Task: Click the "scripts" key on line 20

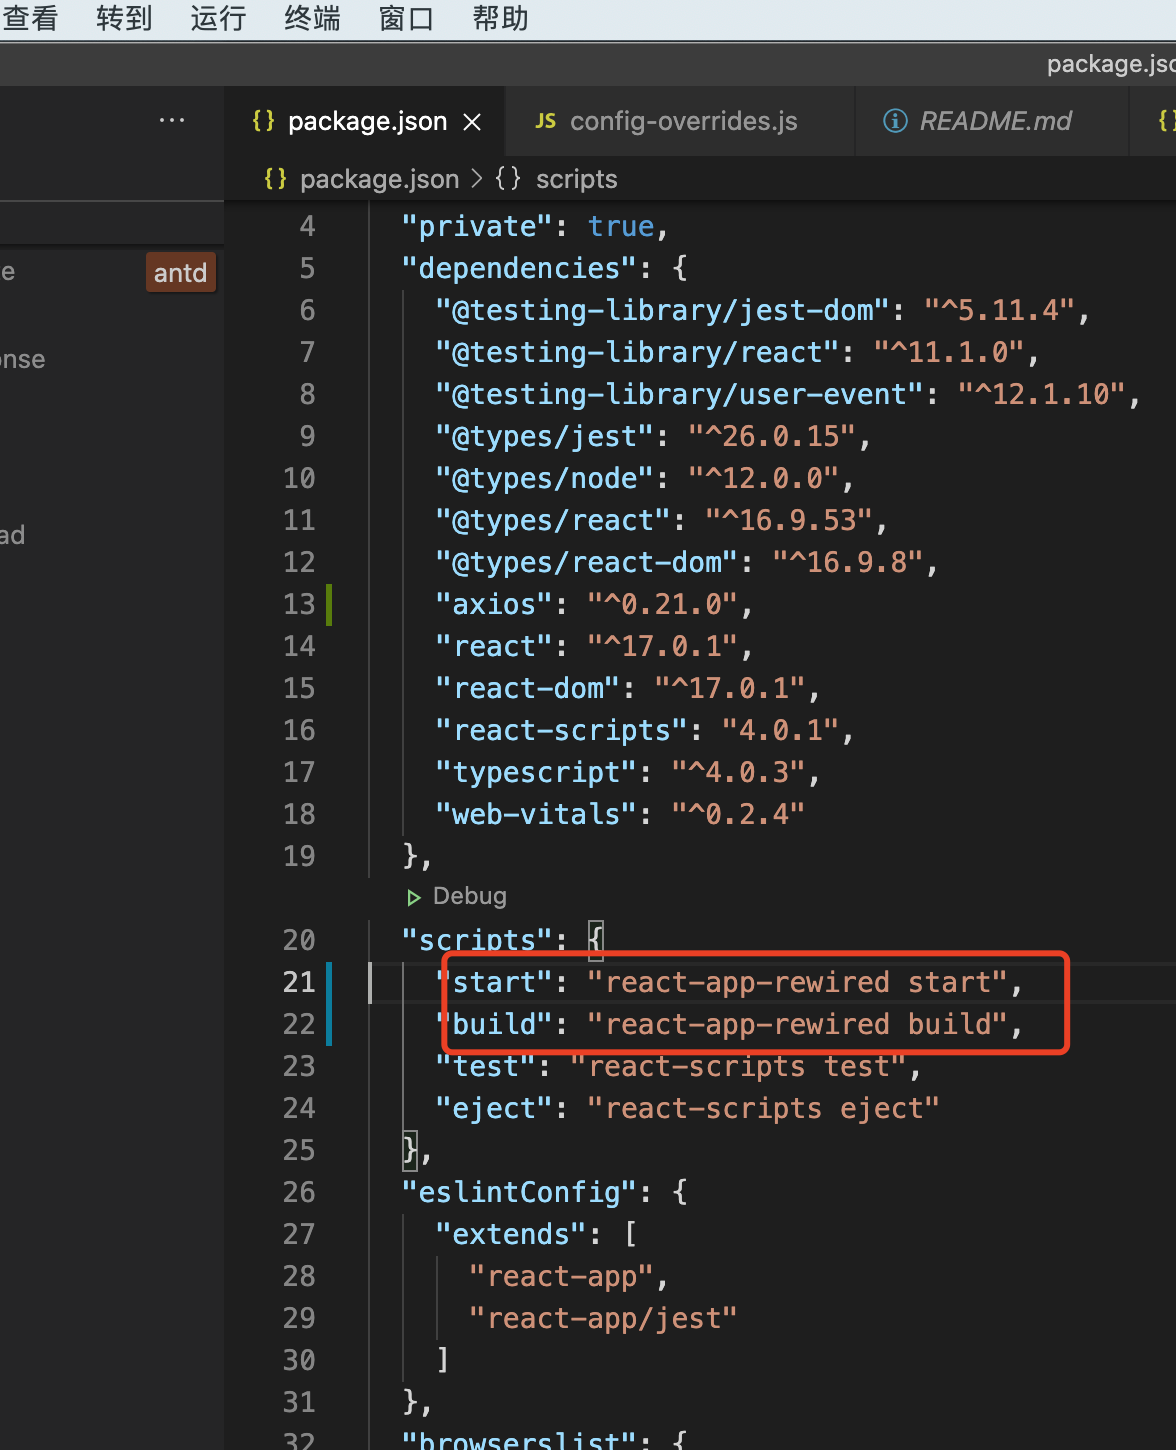Action: [x=477, y=941]
